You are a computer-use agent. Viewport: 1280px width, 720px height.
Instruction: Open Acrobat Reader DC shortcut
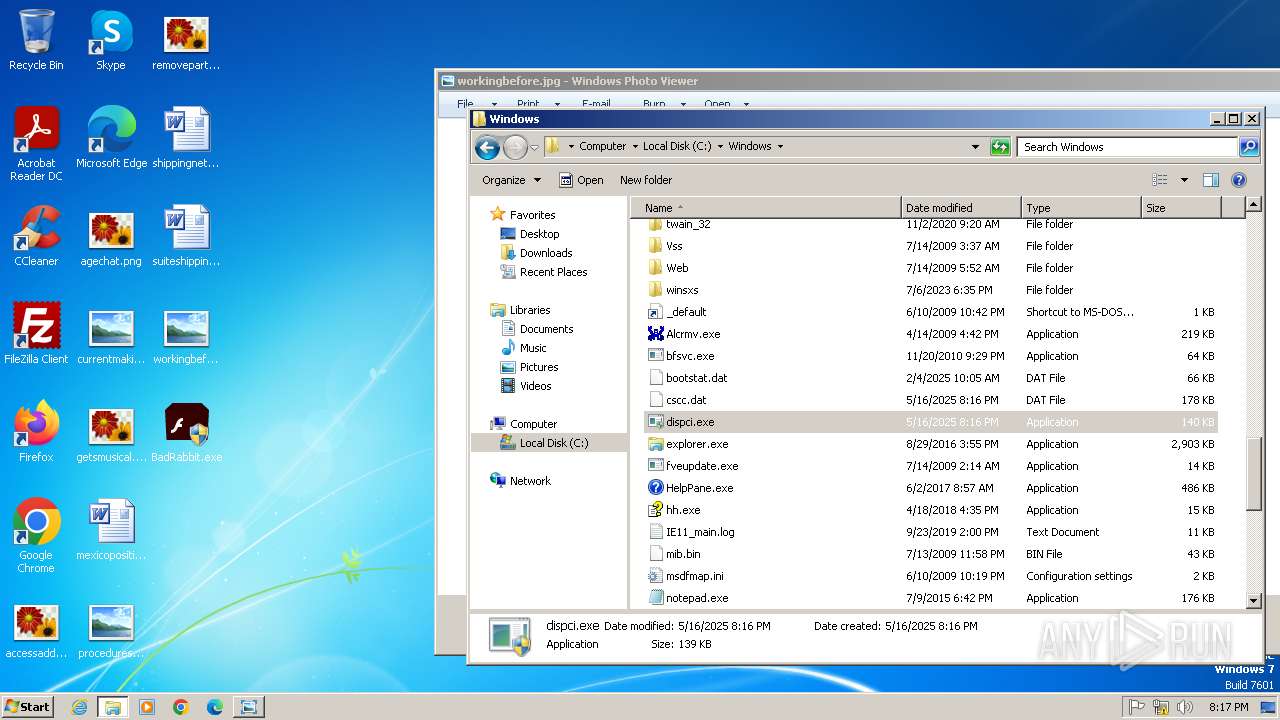[36, 143]
